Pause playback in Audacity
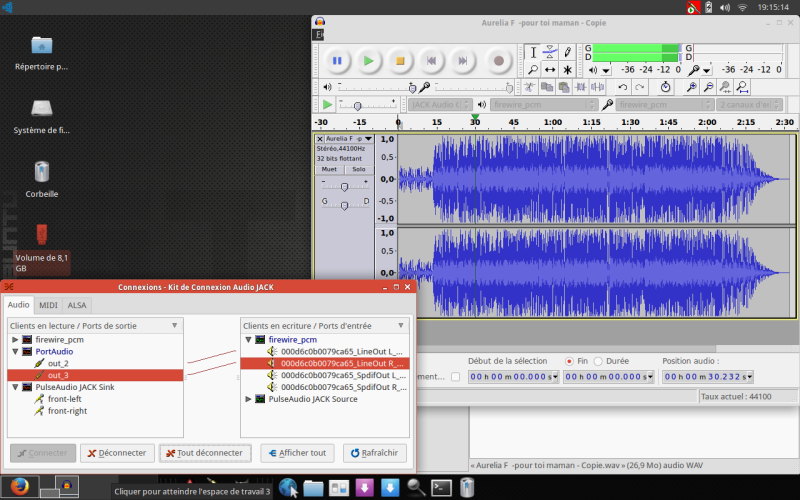 point(337,61)
